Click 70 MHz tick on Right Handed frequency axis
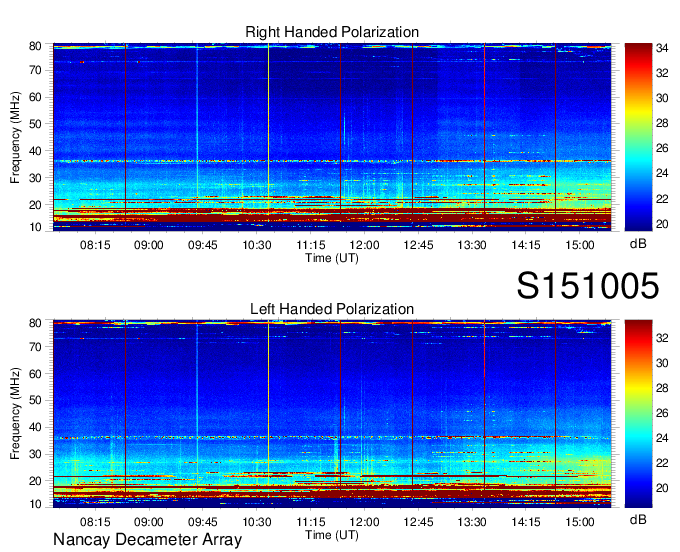 [35, 70]
